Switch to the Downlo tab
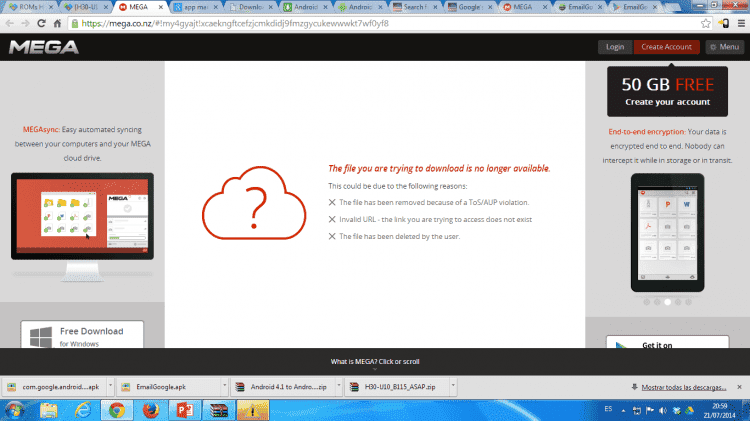The image size is (750, 421). tap(250, 7)
